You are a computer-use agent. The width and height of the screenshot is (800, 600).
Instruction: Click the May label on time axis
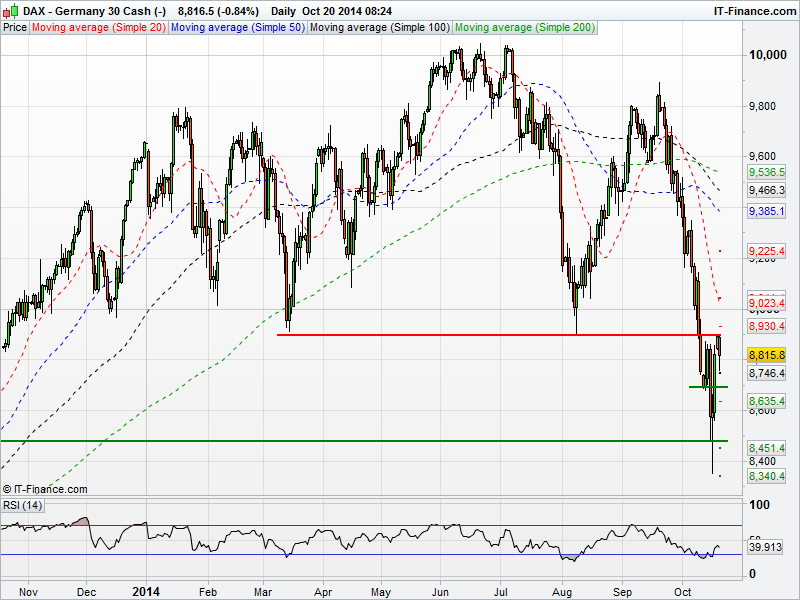click(x=381, y=592)
